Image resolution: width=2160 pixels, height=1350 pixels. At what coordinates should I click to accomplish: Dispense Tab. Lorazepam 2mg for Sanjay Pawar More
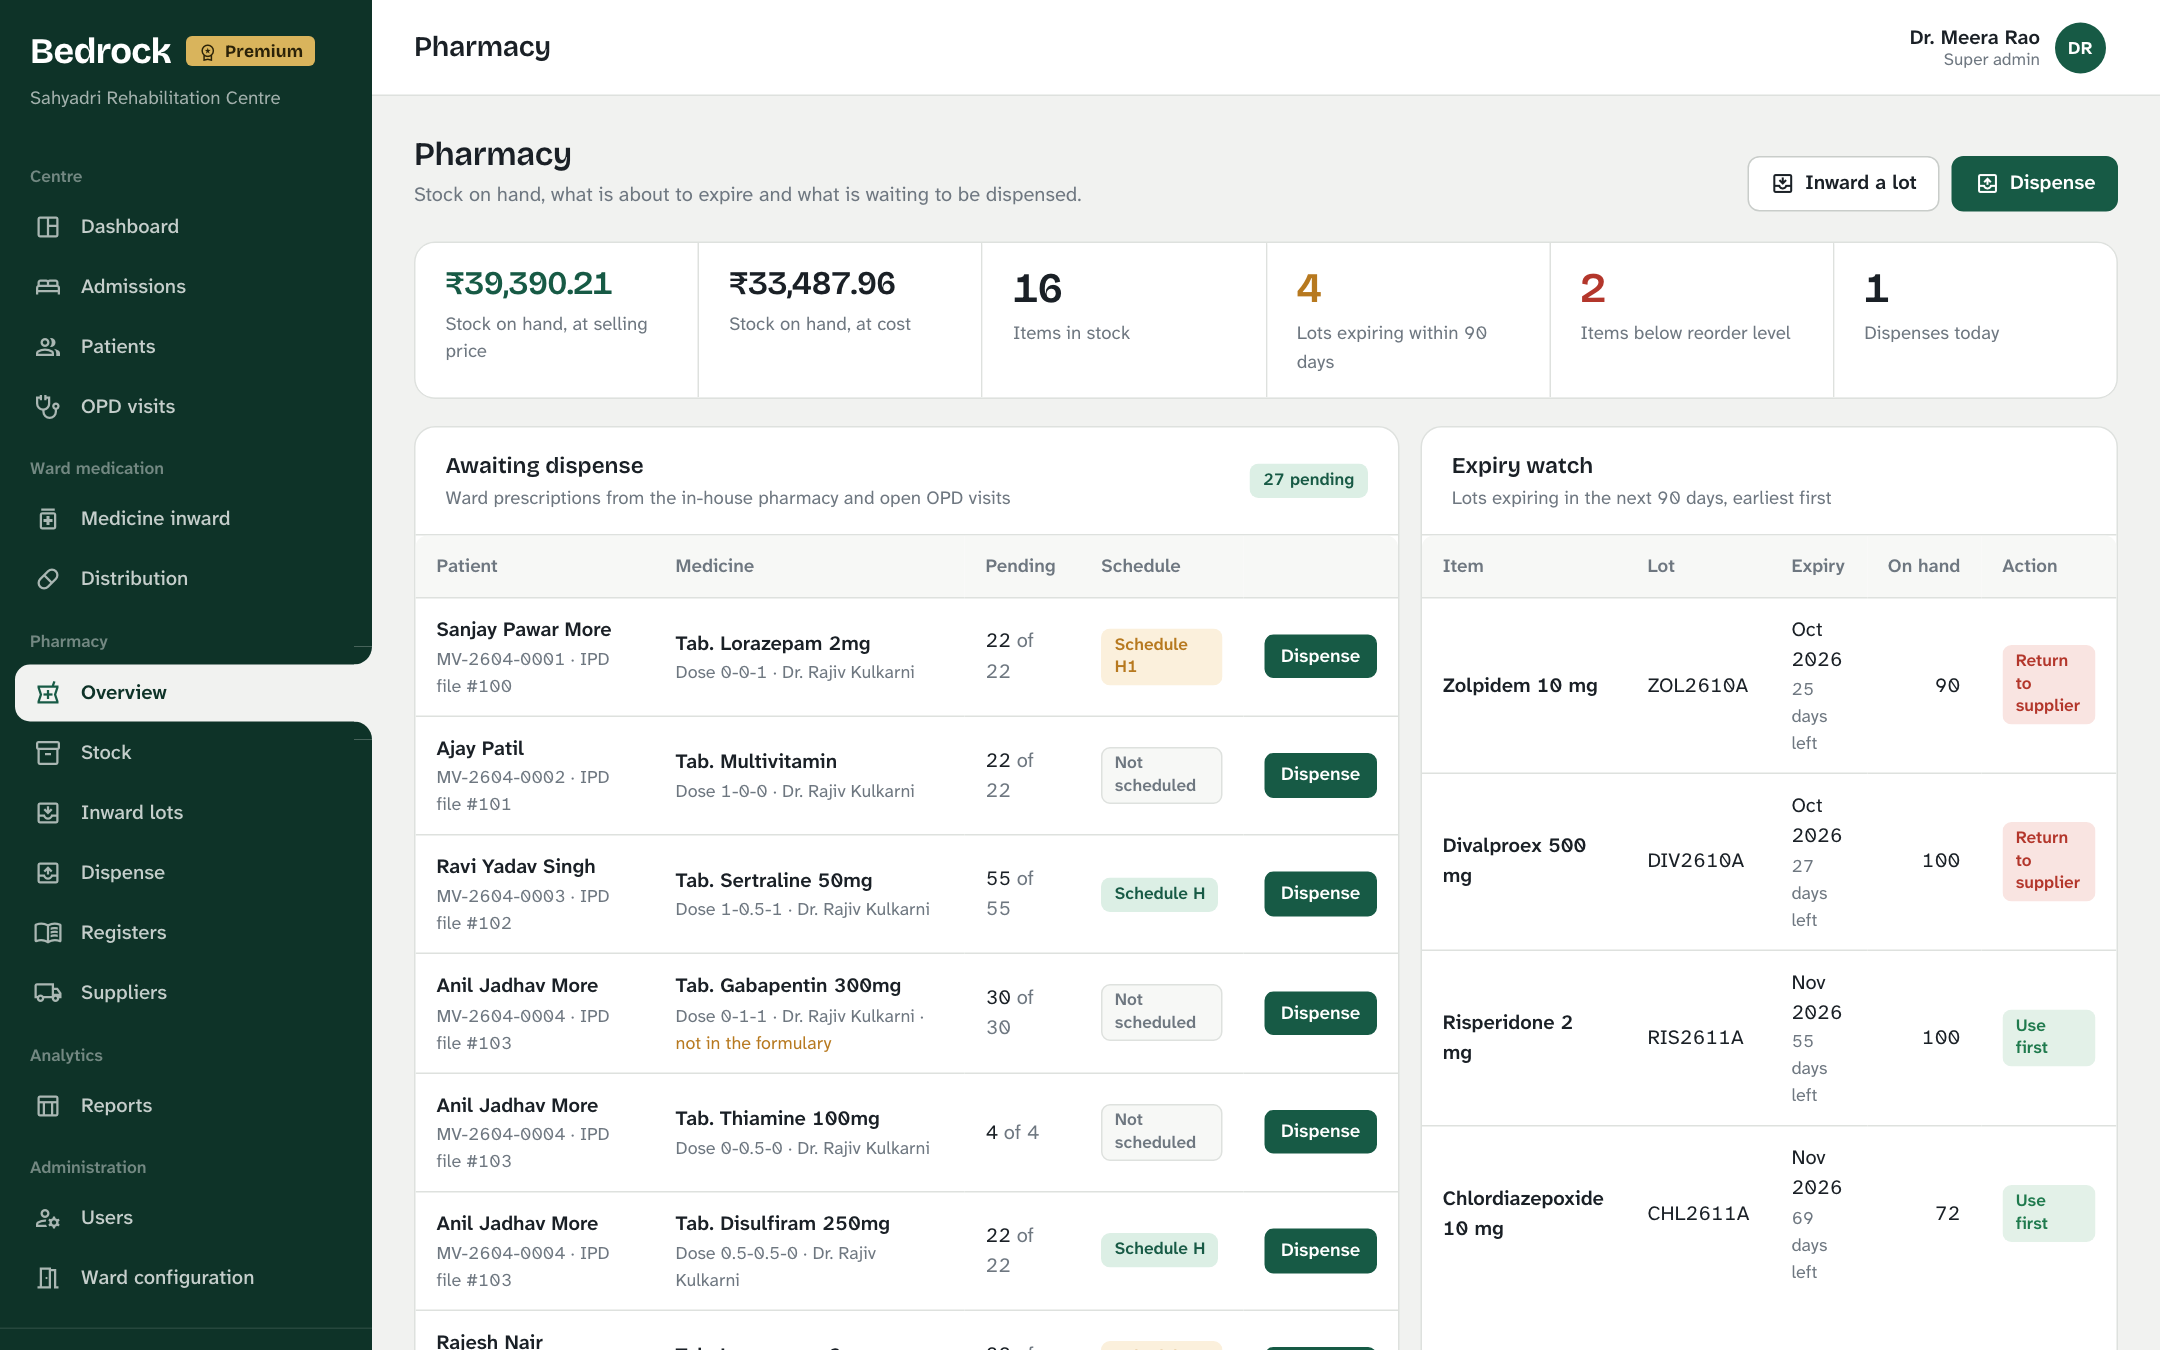[x=1320, y=656]
